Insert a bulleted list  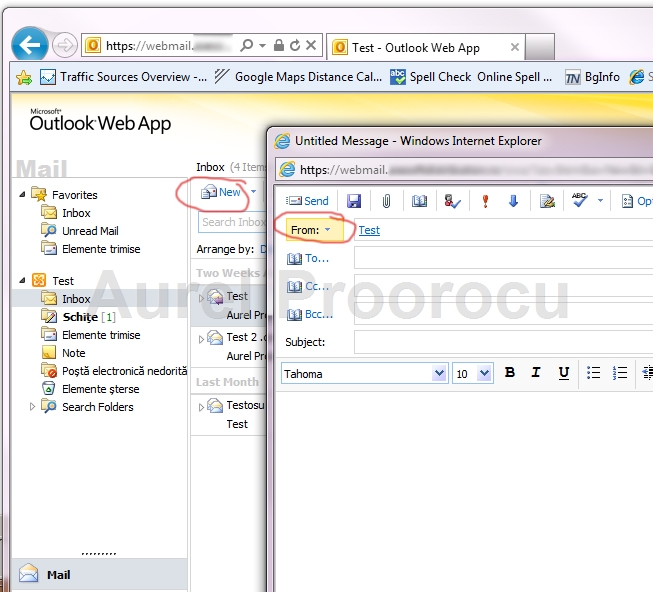point(593,373)
